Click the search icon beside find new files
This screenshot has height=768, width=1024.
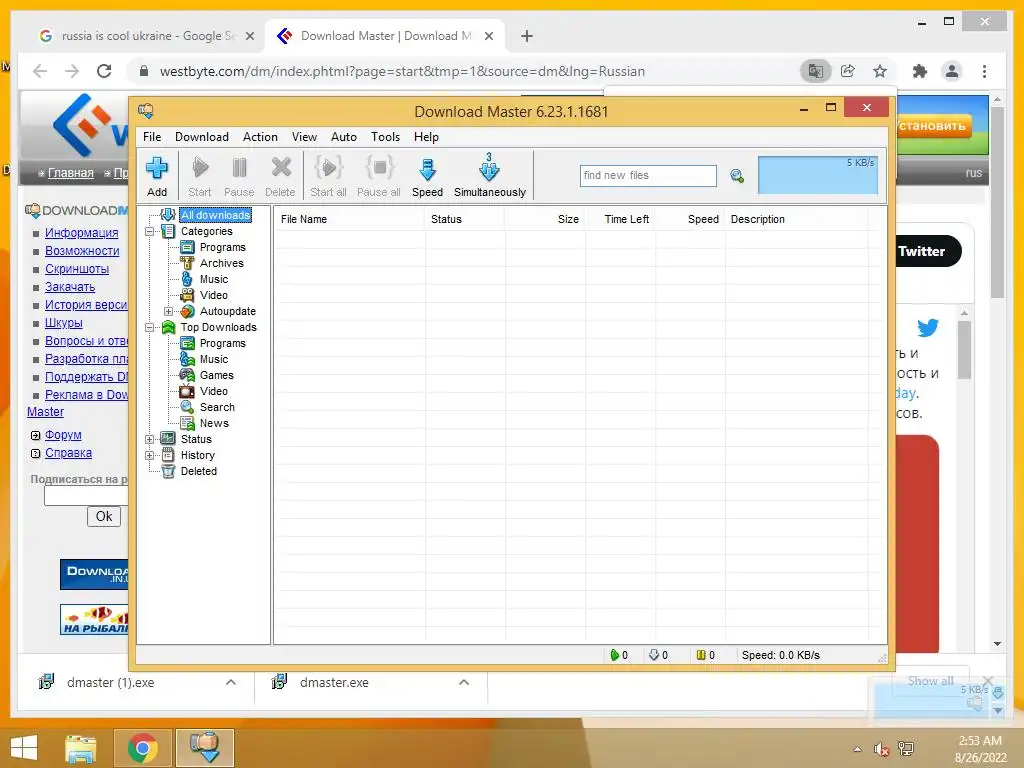click(x=737, y=176)
